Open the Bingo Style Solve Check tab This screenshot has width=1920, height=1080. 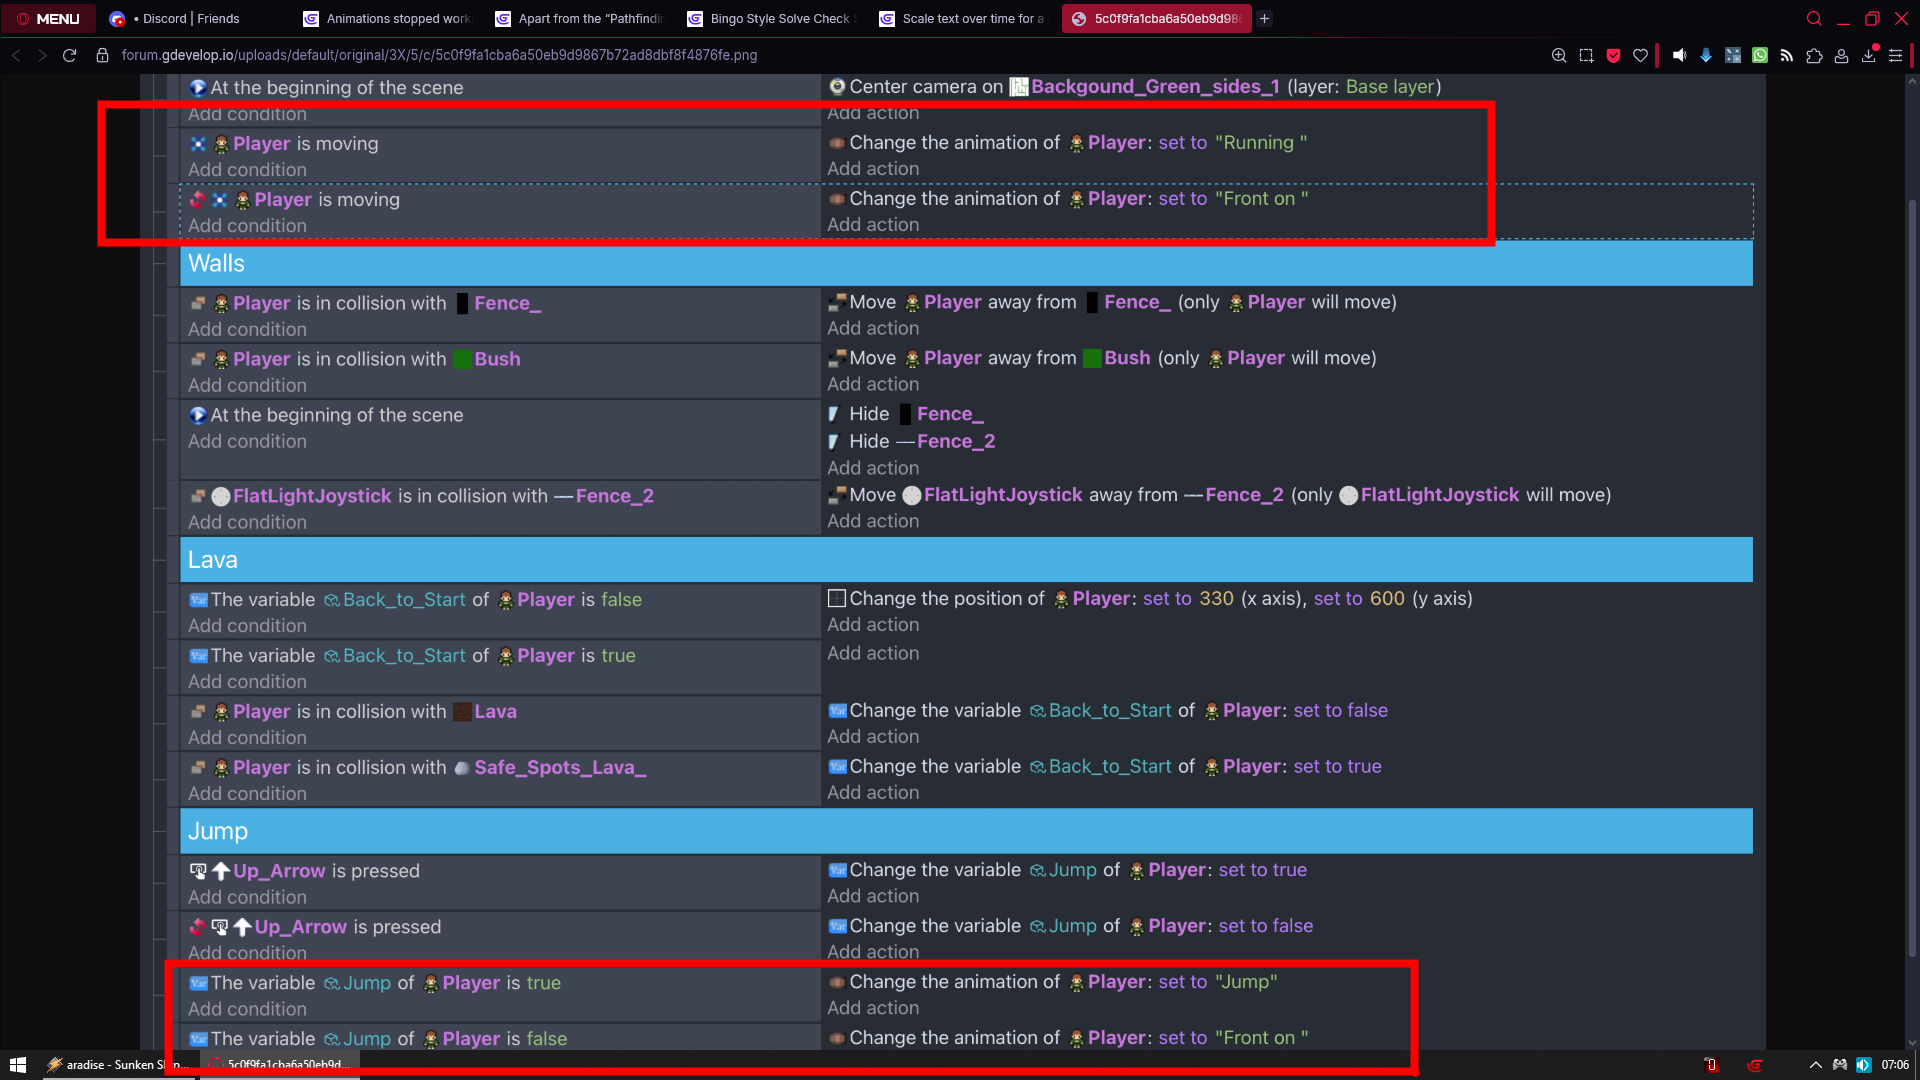pos(768,18)
